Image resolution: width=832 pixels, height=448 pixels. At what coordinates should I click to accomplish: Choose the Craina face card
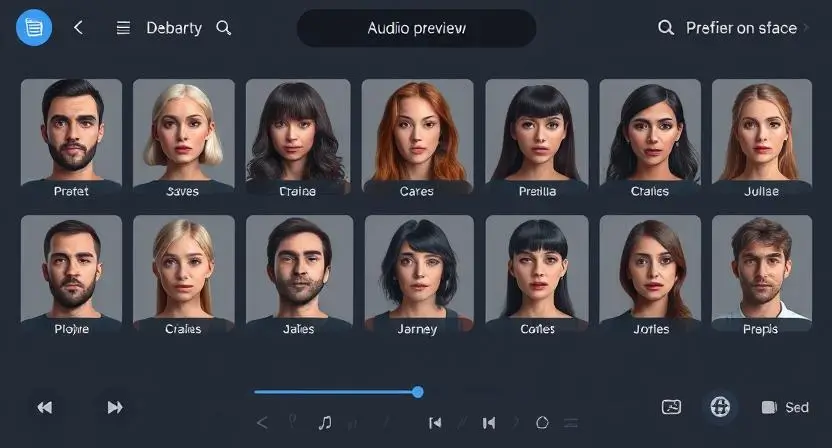[298, 139]
